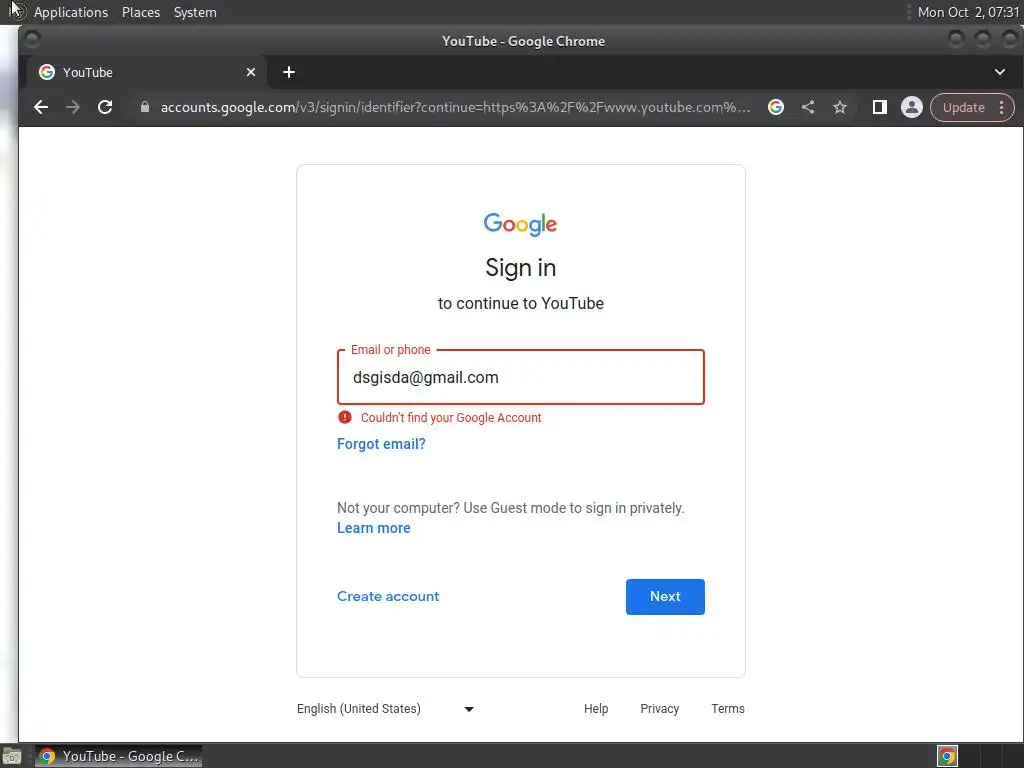The width and height of the screenshot is (1024, 768).
Task: Go back using the browser back arrow
Action: (x=40, y=107)
